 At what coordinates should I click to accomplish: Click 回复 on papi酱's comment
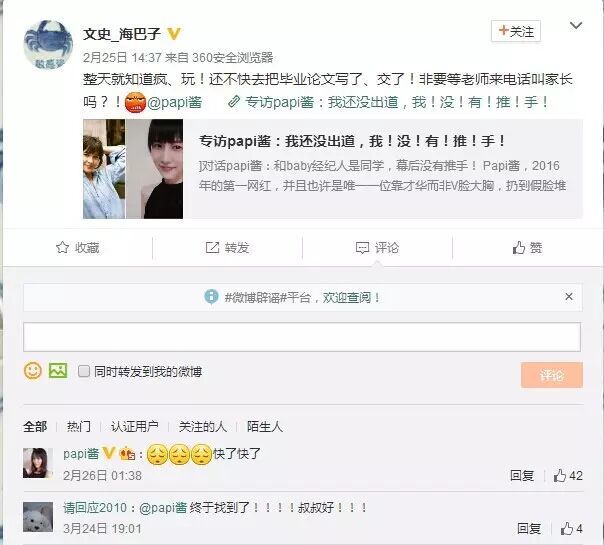tap(522, 475)
